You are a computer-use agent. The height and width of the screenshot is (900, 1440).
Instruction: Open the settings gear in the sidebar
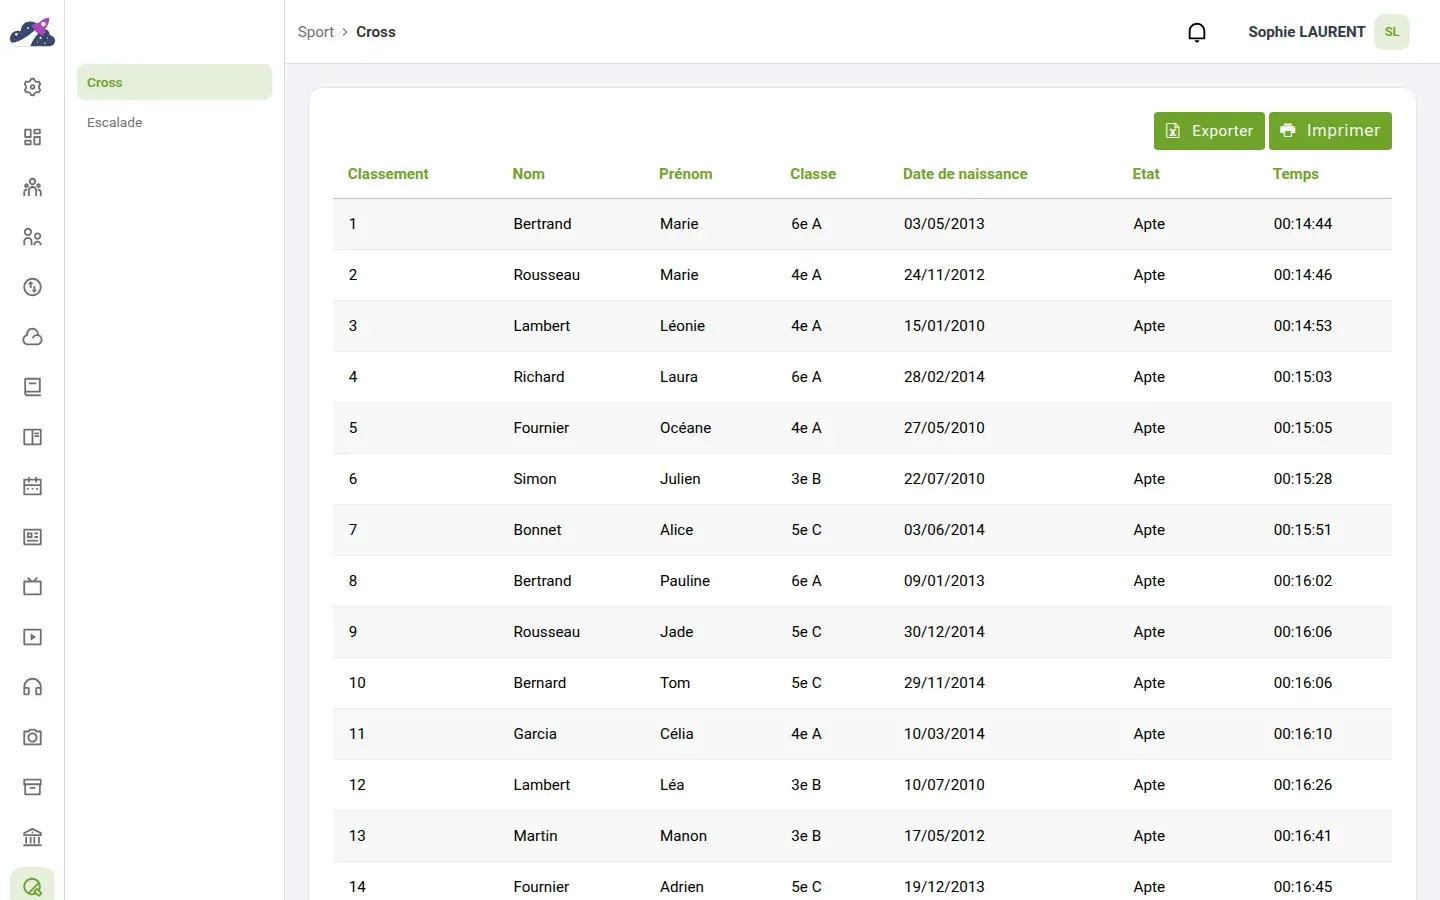click(x=32, y=87)
